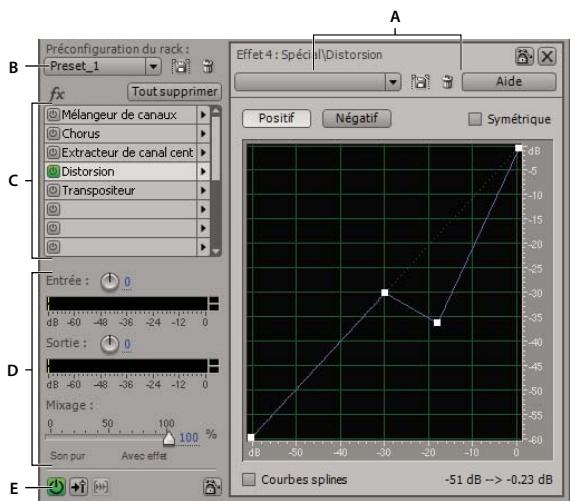Expand the Extracteur de canal slot arrow
This screenshot has width=576, height=501.
tap(203, 152)
